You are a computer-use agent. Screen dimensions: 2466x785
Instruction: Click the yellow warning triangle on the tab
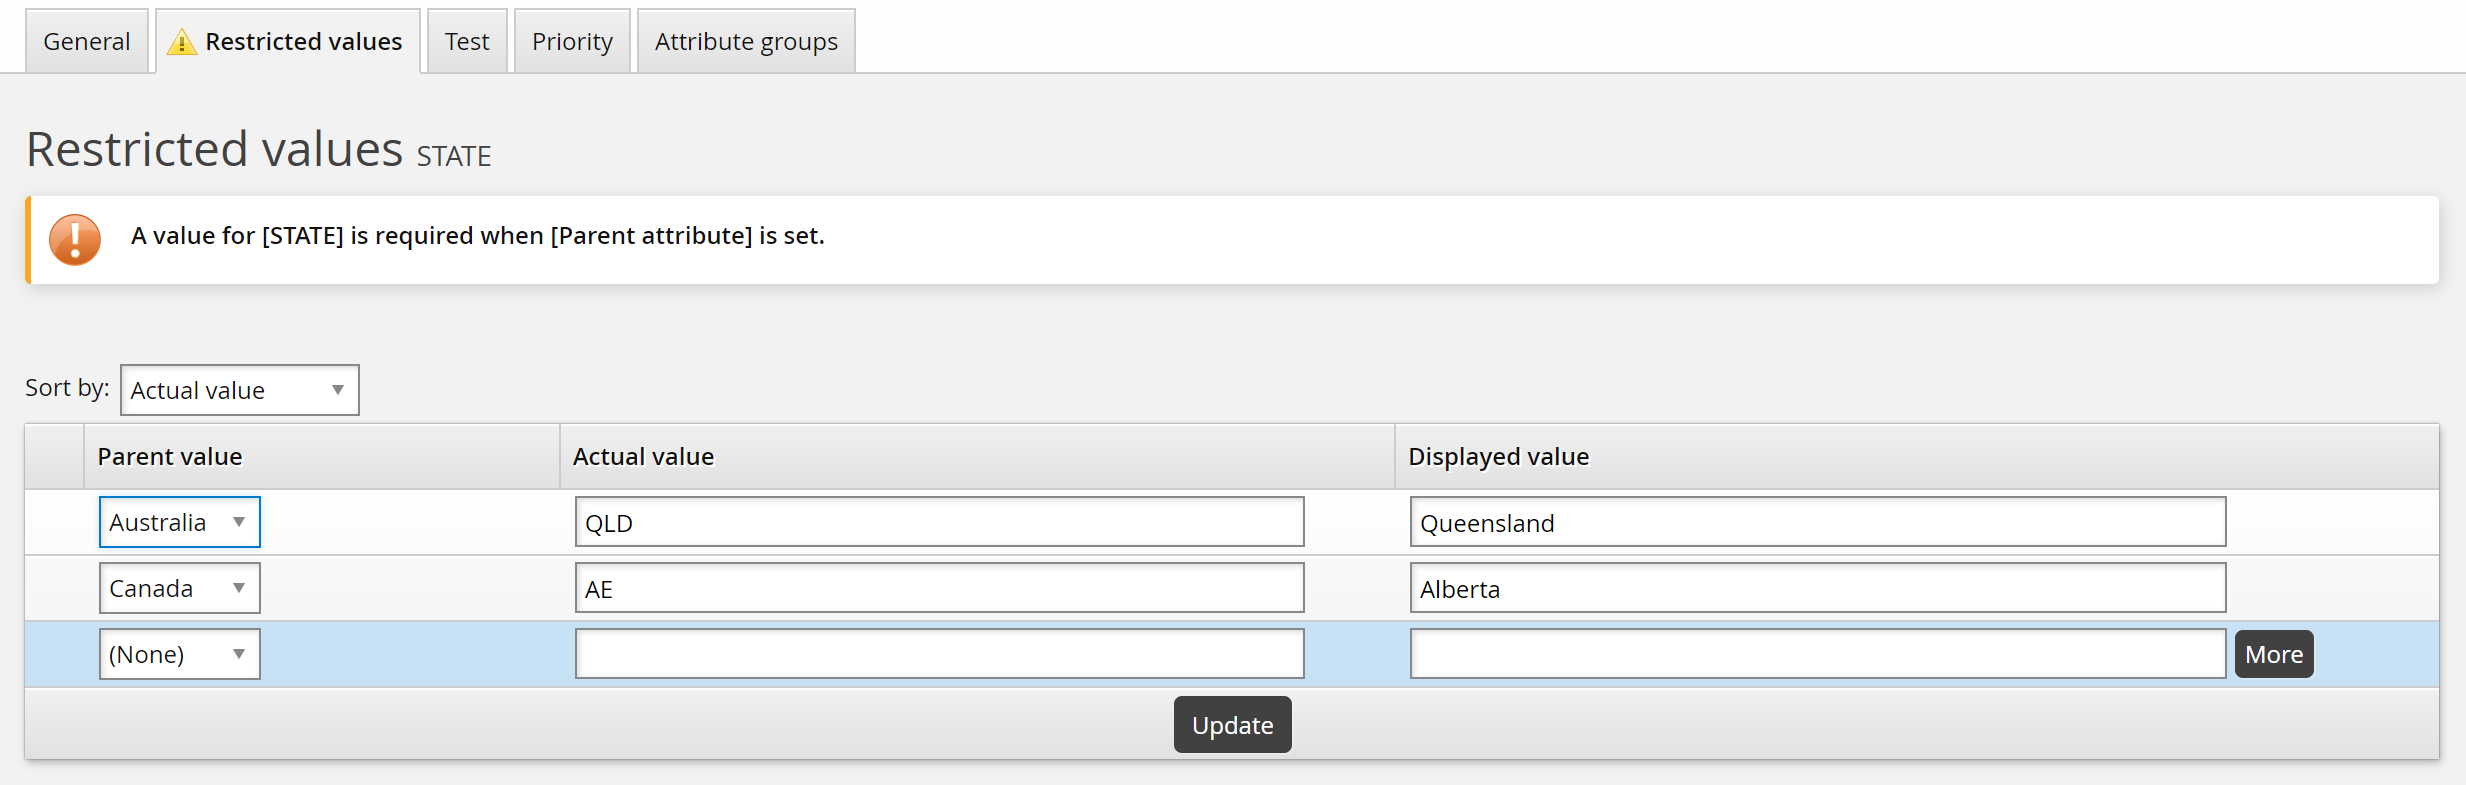click(x=181, y=42)
